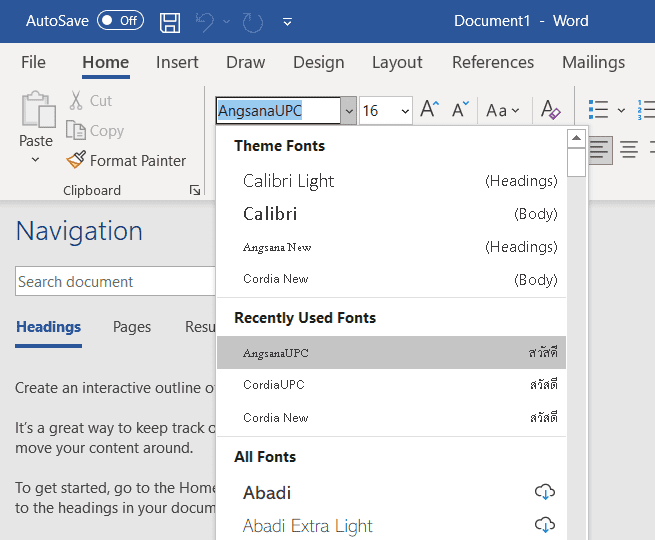Image resolution: width=655 pixels, height=540 pixels.
Task: Open the Bullets library dropdown arrow
Action: click(x=621, y=110)
